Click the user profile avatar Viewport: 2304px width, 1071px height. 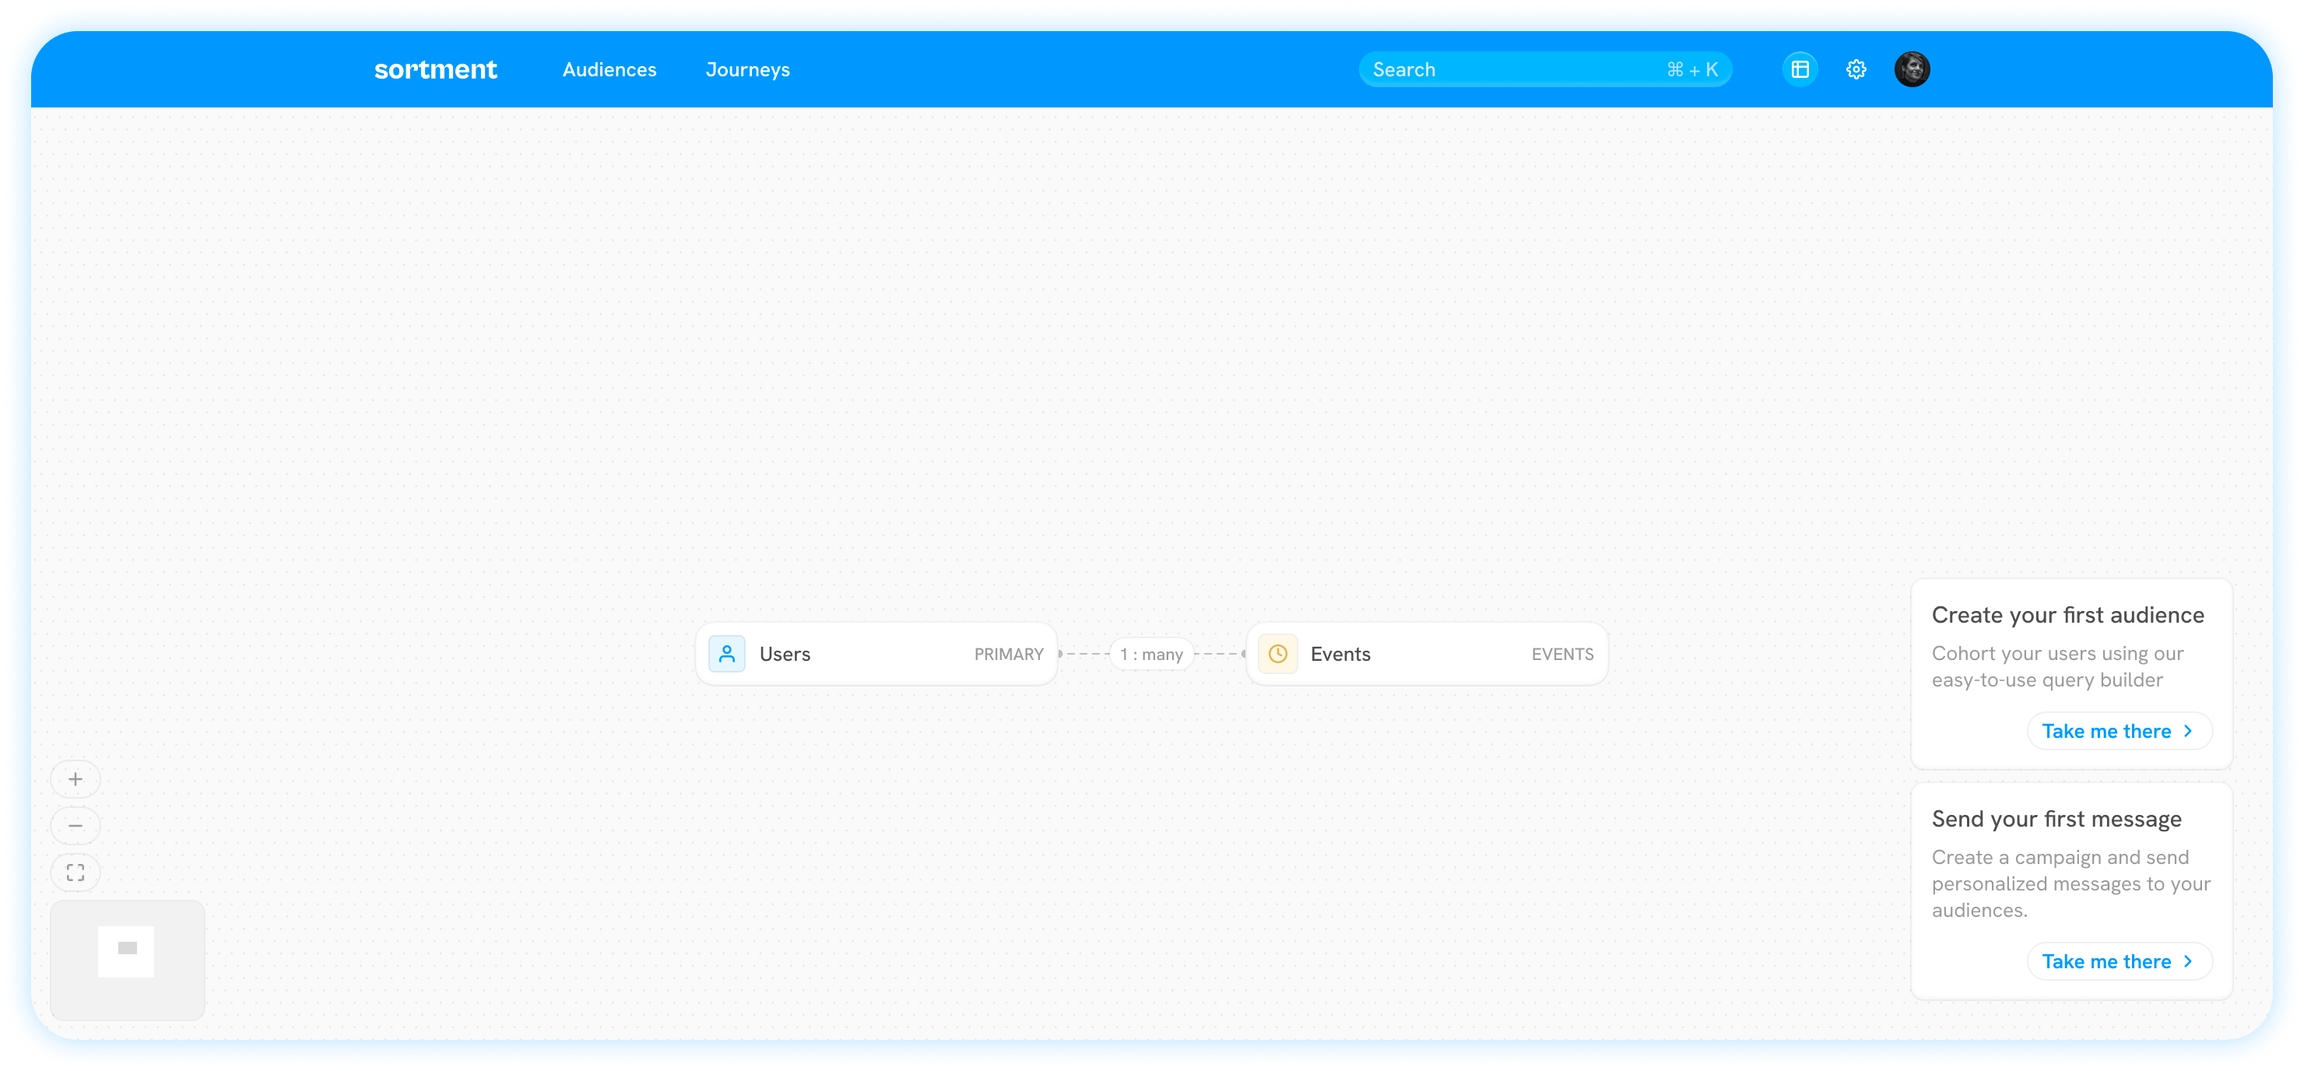click(1912, 69)
